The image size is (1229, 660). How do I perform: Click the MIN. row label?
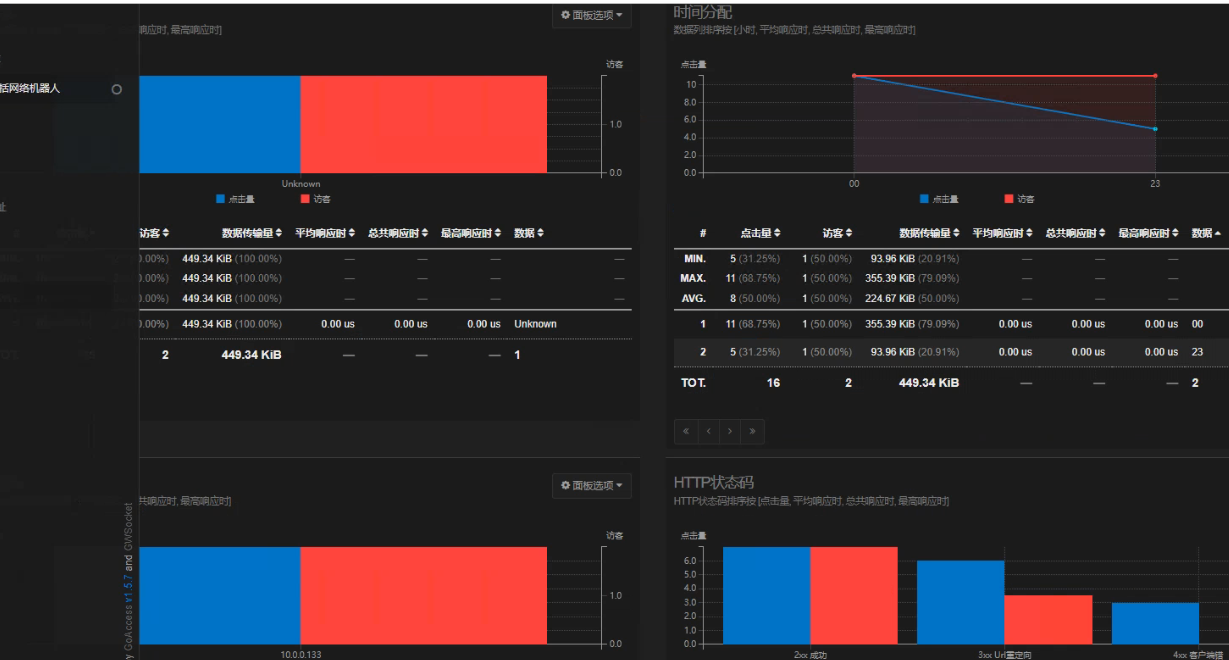pos(694,259)
